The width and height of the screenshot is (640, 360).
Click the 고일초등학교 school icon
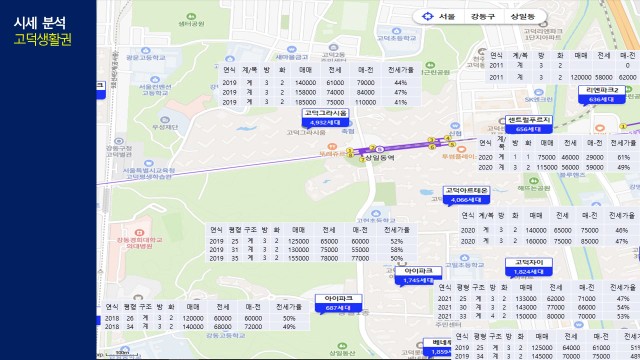(x=464, y=258)
